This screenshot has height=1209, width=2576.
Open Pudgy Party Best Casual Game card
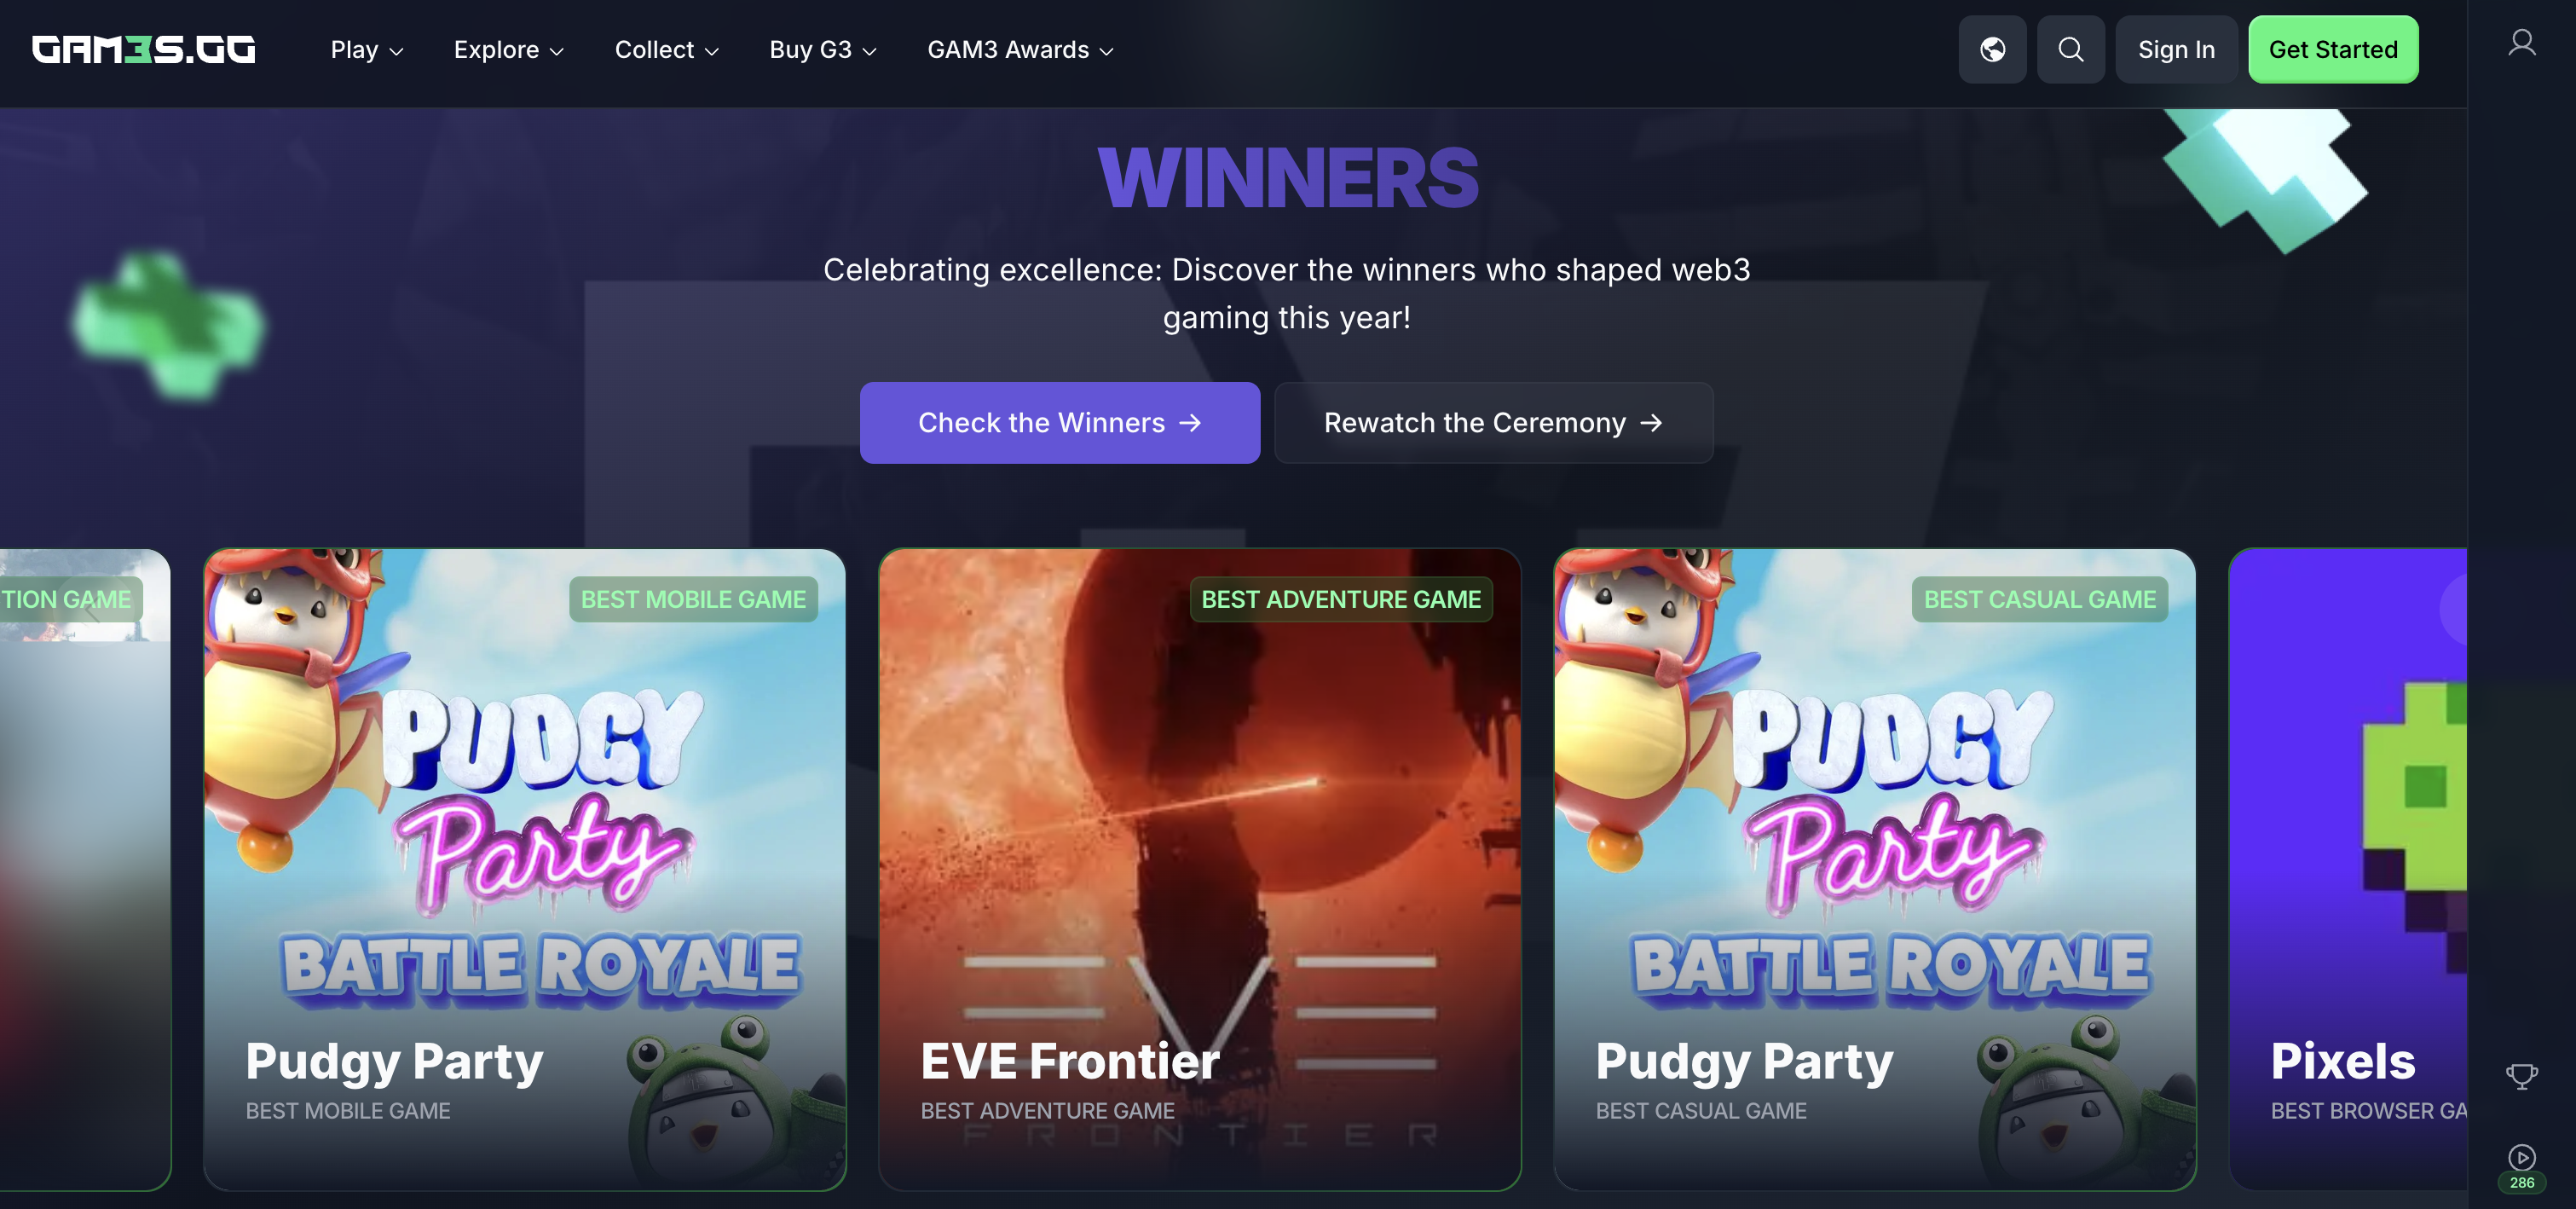coord(1875,869)
